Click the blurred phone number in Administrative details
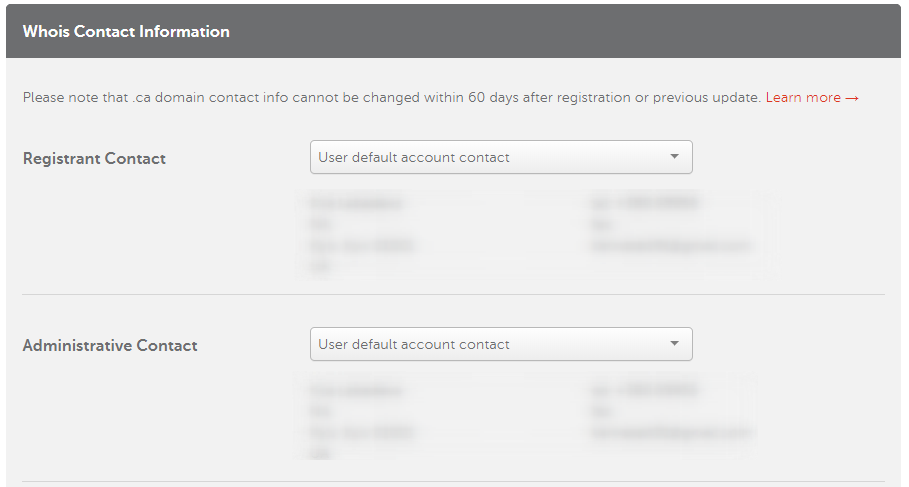 coord(645,390)
